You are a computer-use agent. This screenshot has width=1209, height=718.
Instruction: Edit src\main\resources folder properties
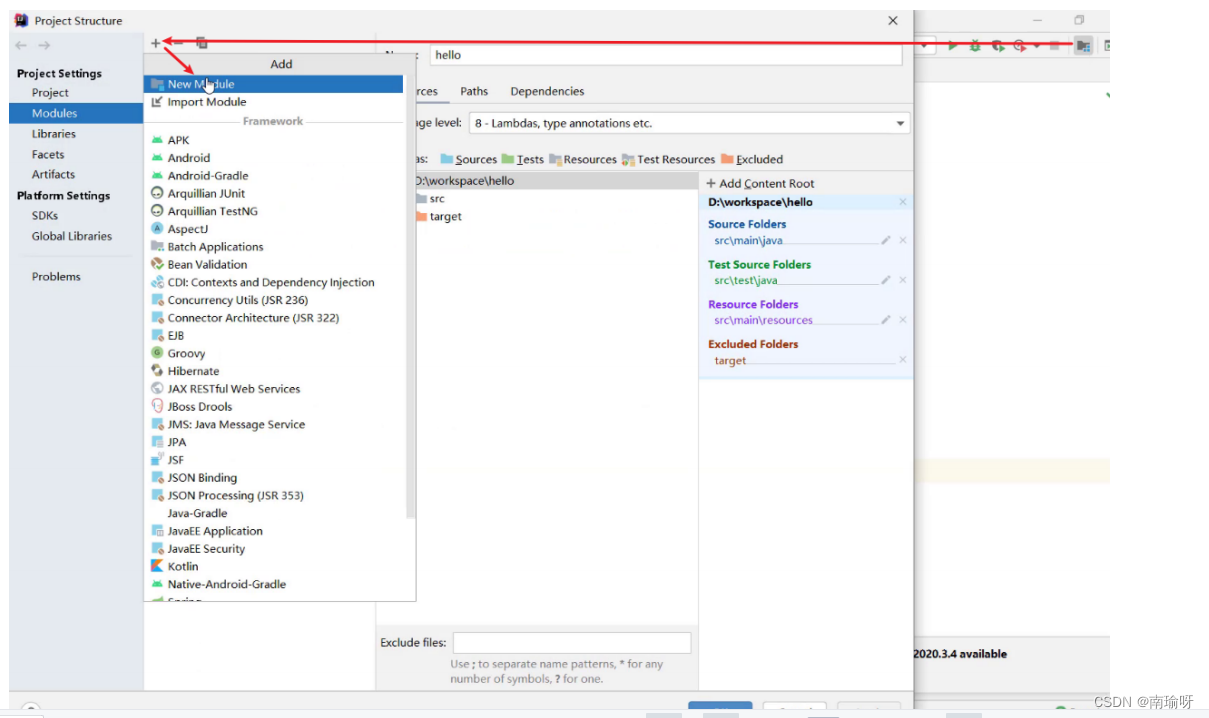(886, 320)
